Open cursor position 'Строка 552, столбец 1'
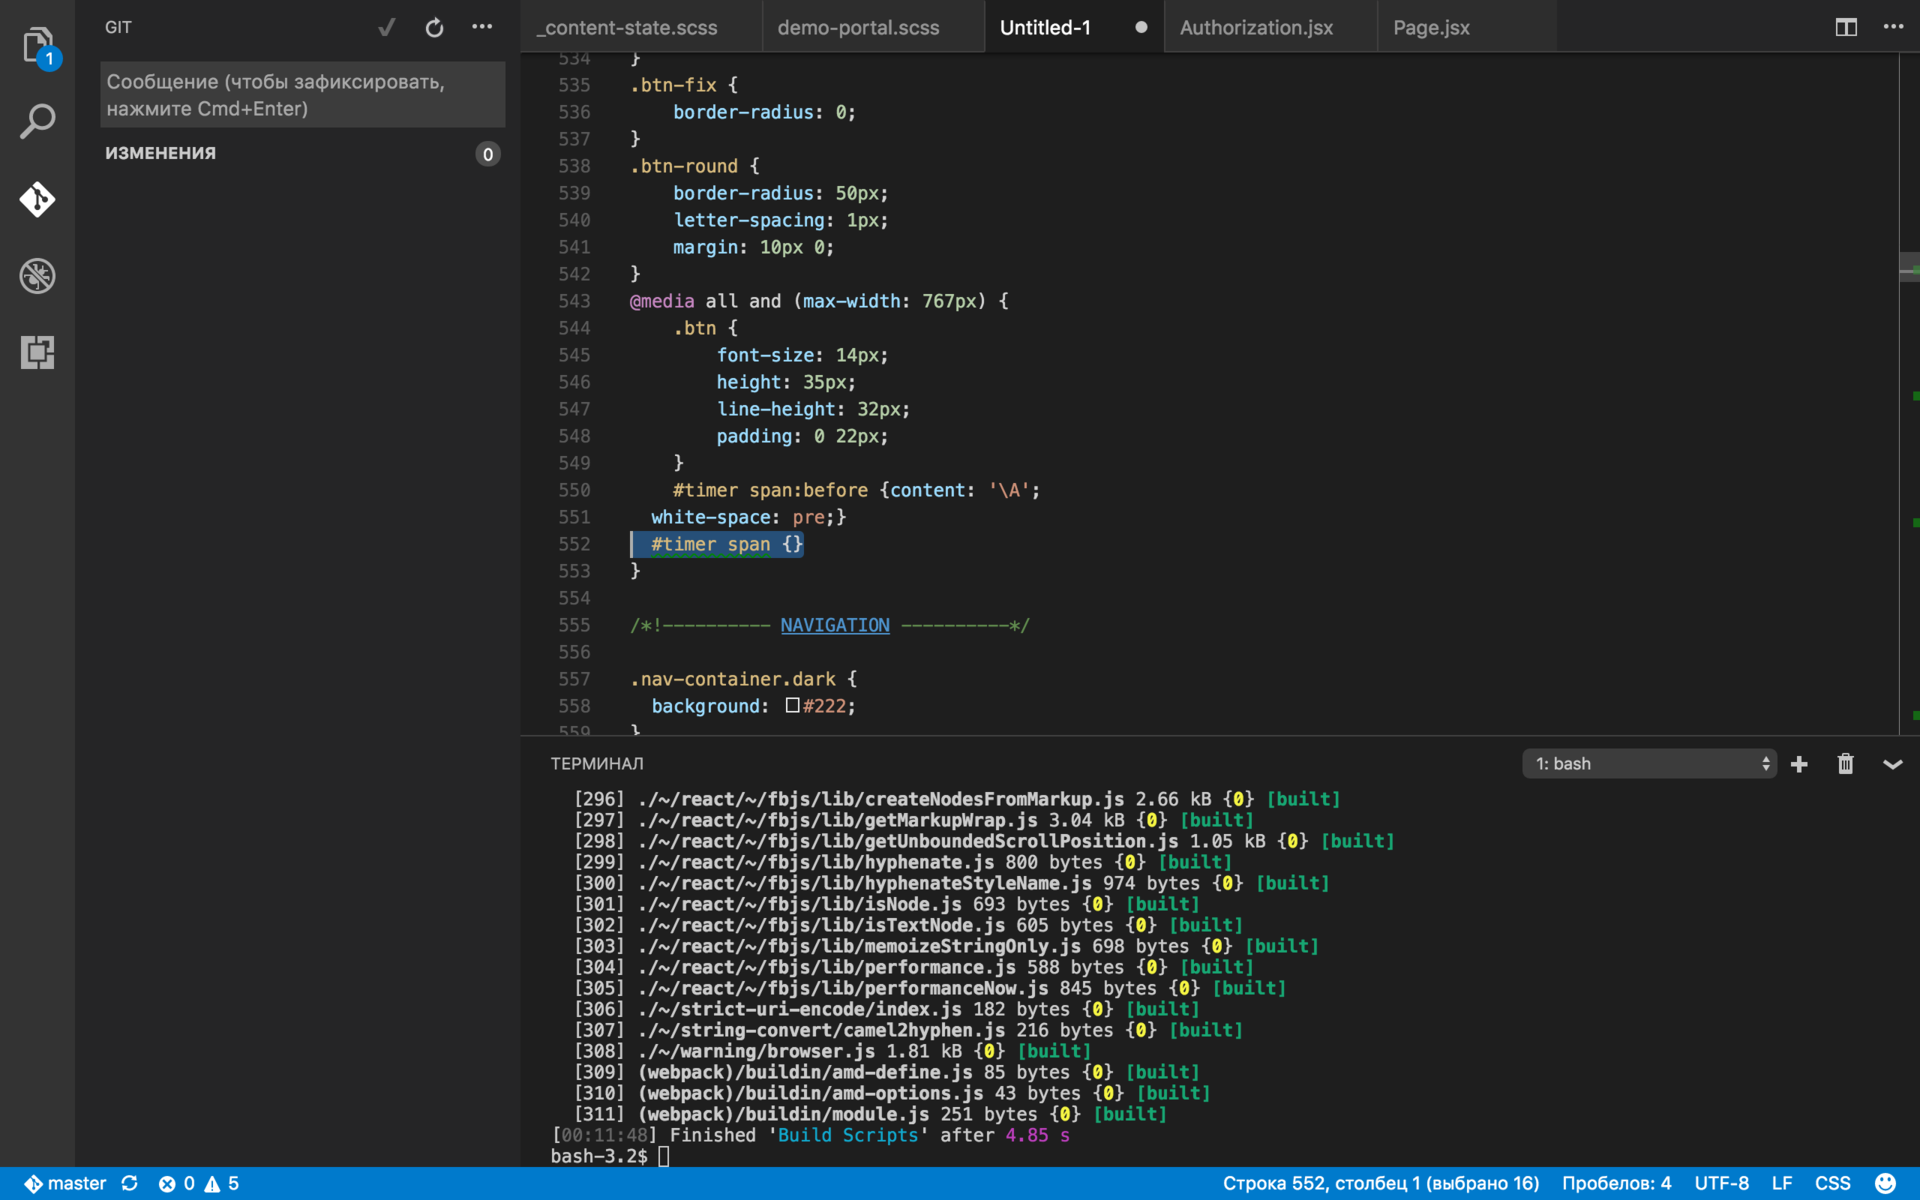 [x=1381, y=1184]
